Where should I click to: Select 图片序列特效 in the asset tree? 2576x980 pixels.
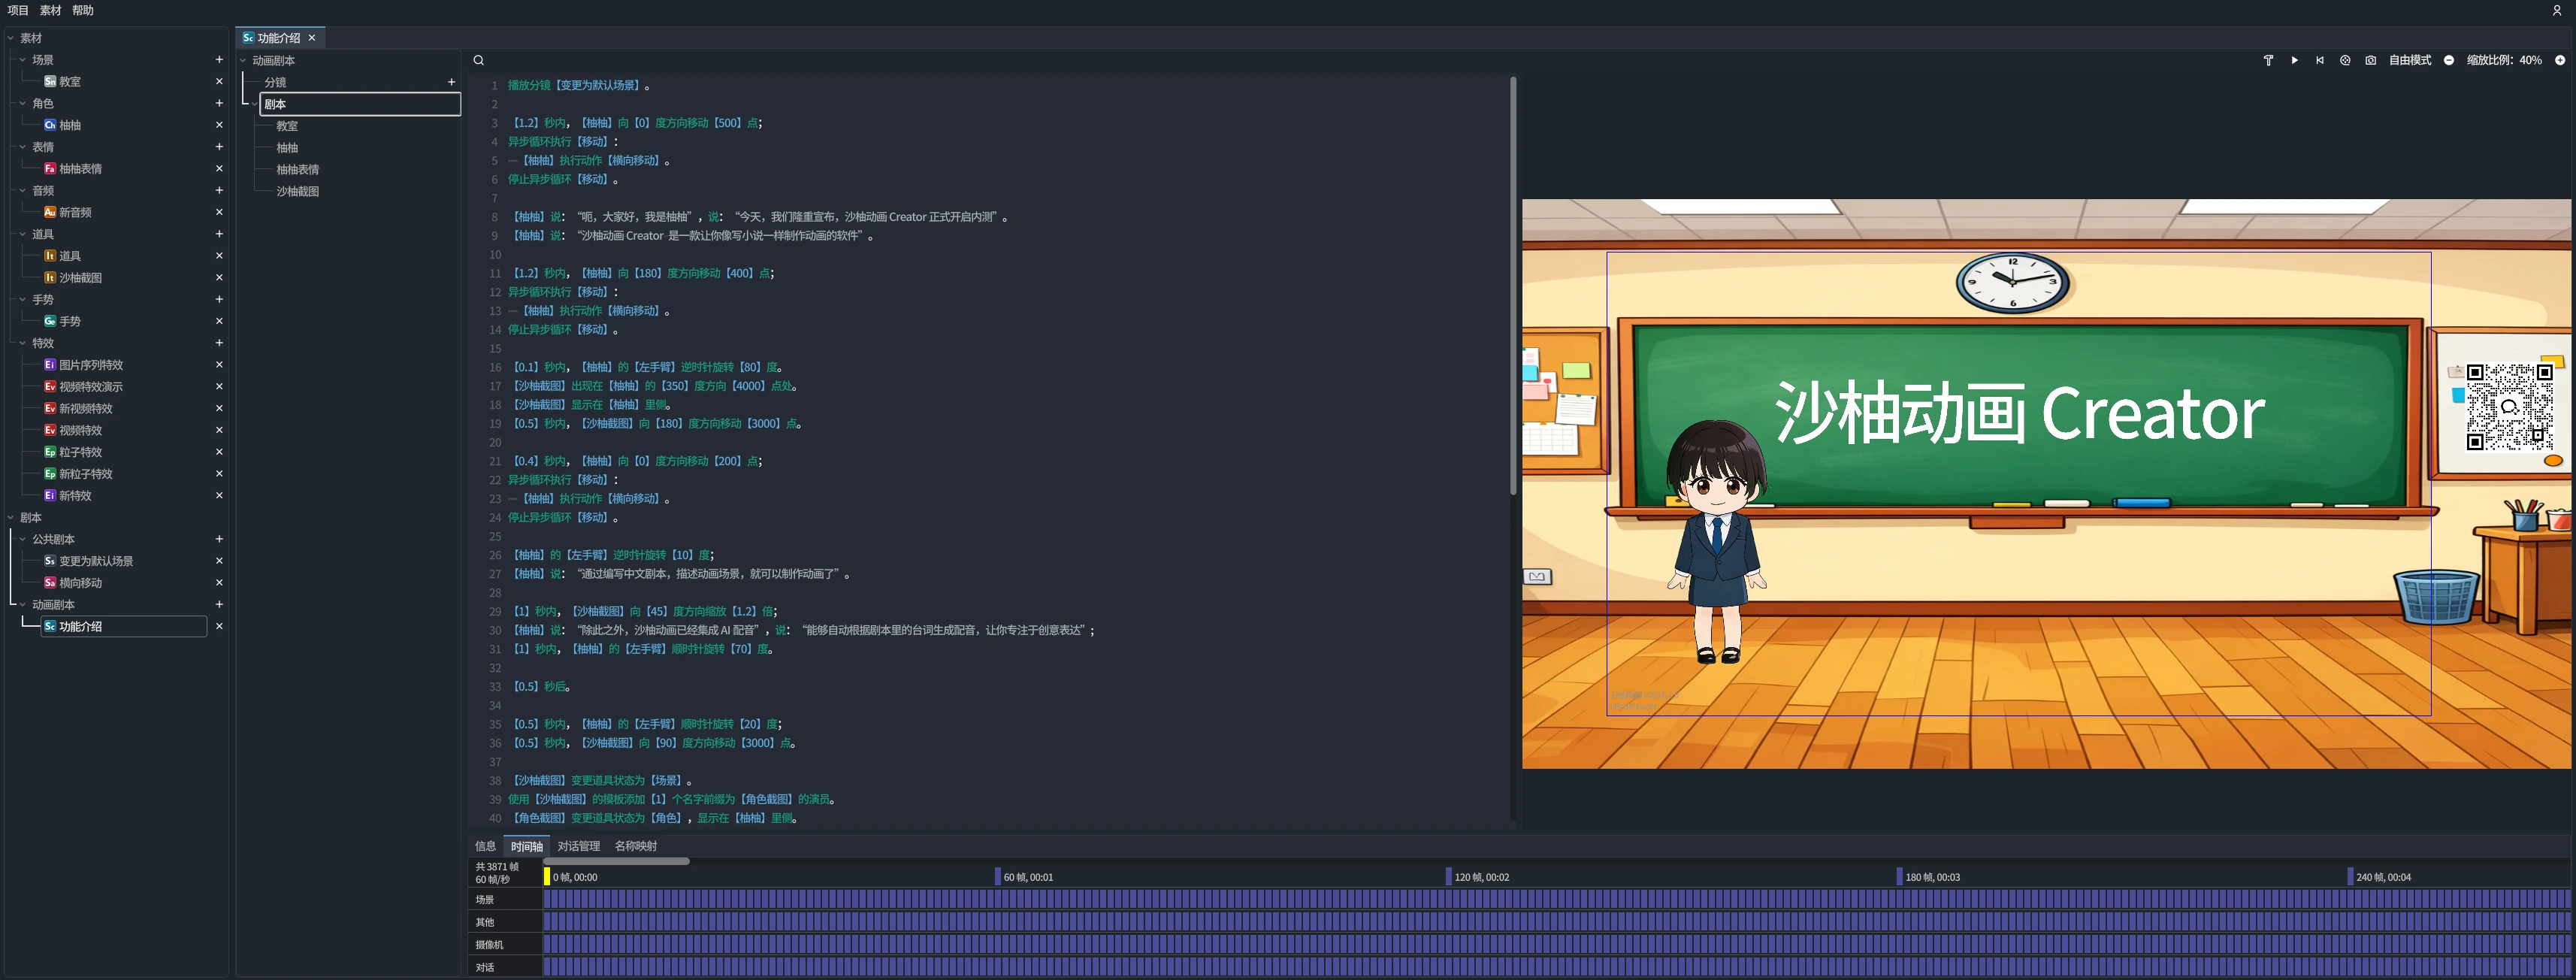click(x=91, y=365)
